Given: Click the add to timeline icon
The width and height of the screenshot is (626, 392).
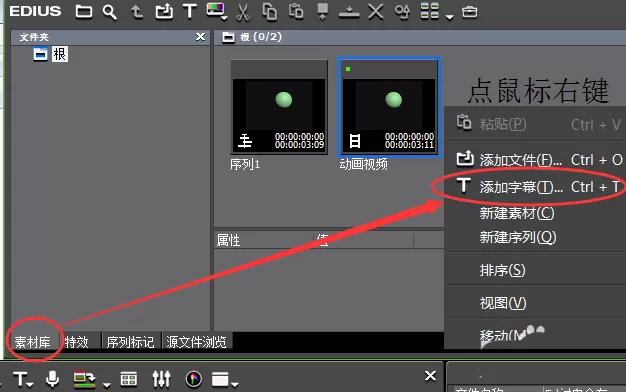Looking at the screenshot, I should 349,12.
